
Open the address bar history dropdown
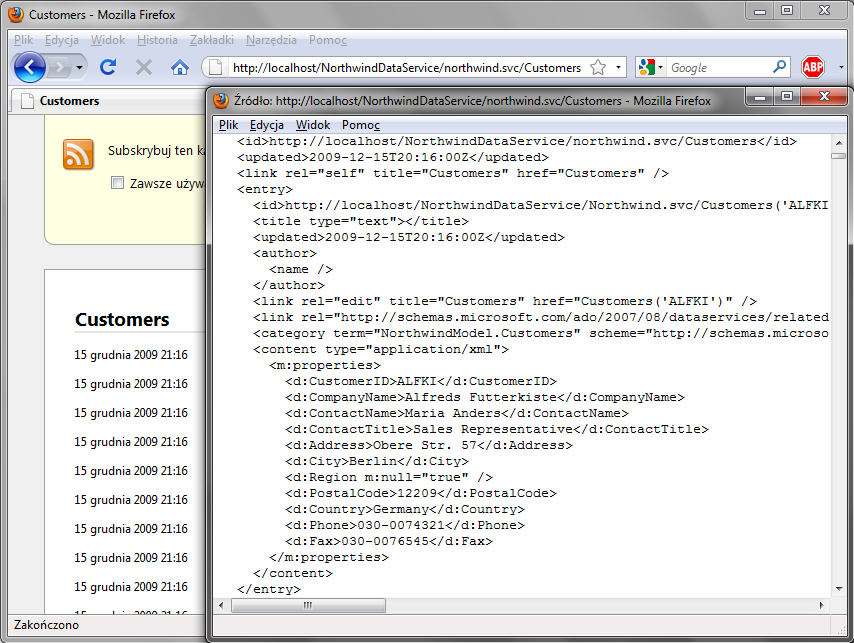coord(618,68)
